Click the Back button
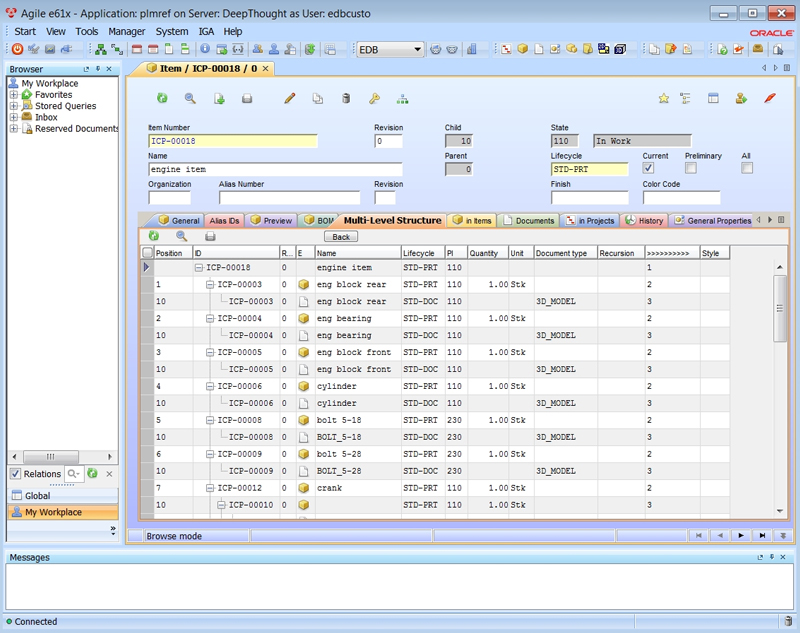Viewport: 800px width, 633px height. pyautogui.click(x=341, y=237)
